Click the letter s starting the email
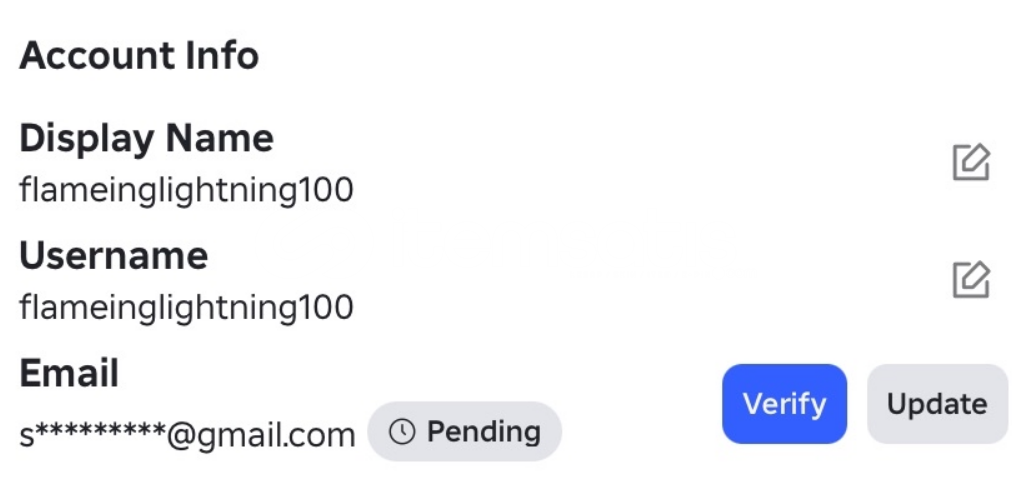 pyautogui.click(x=27, y=436)
